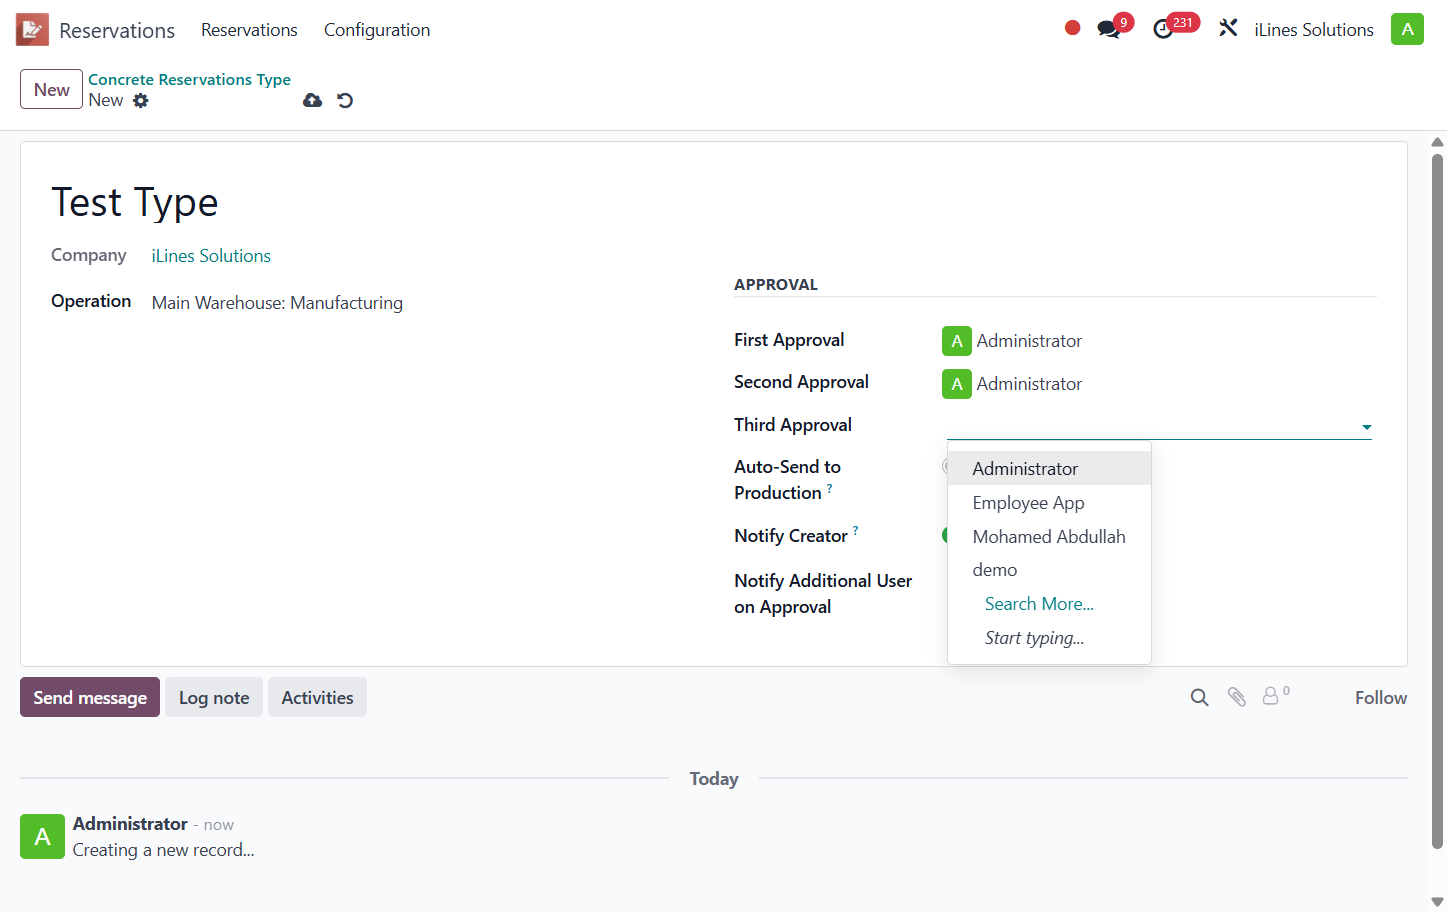Viewport: 1447px width, 912px height.
Task: Open Concrete Reservations Type breadcrumb
Action: 189,79
